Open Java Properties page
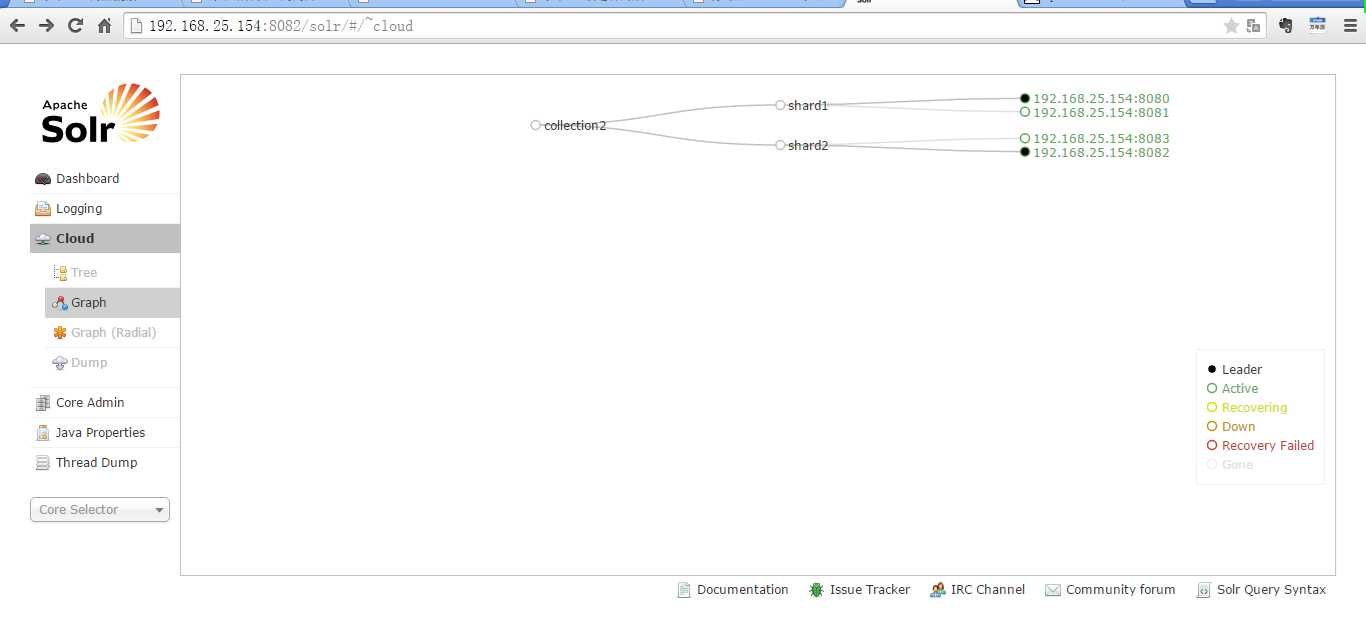1366x620 pixels. 105,433
